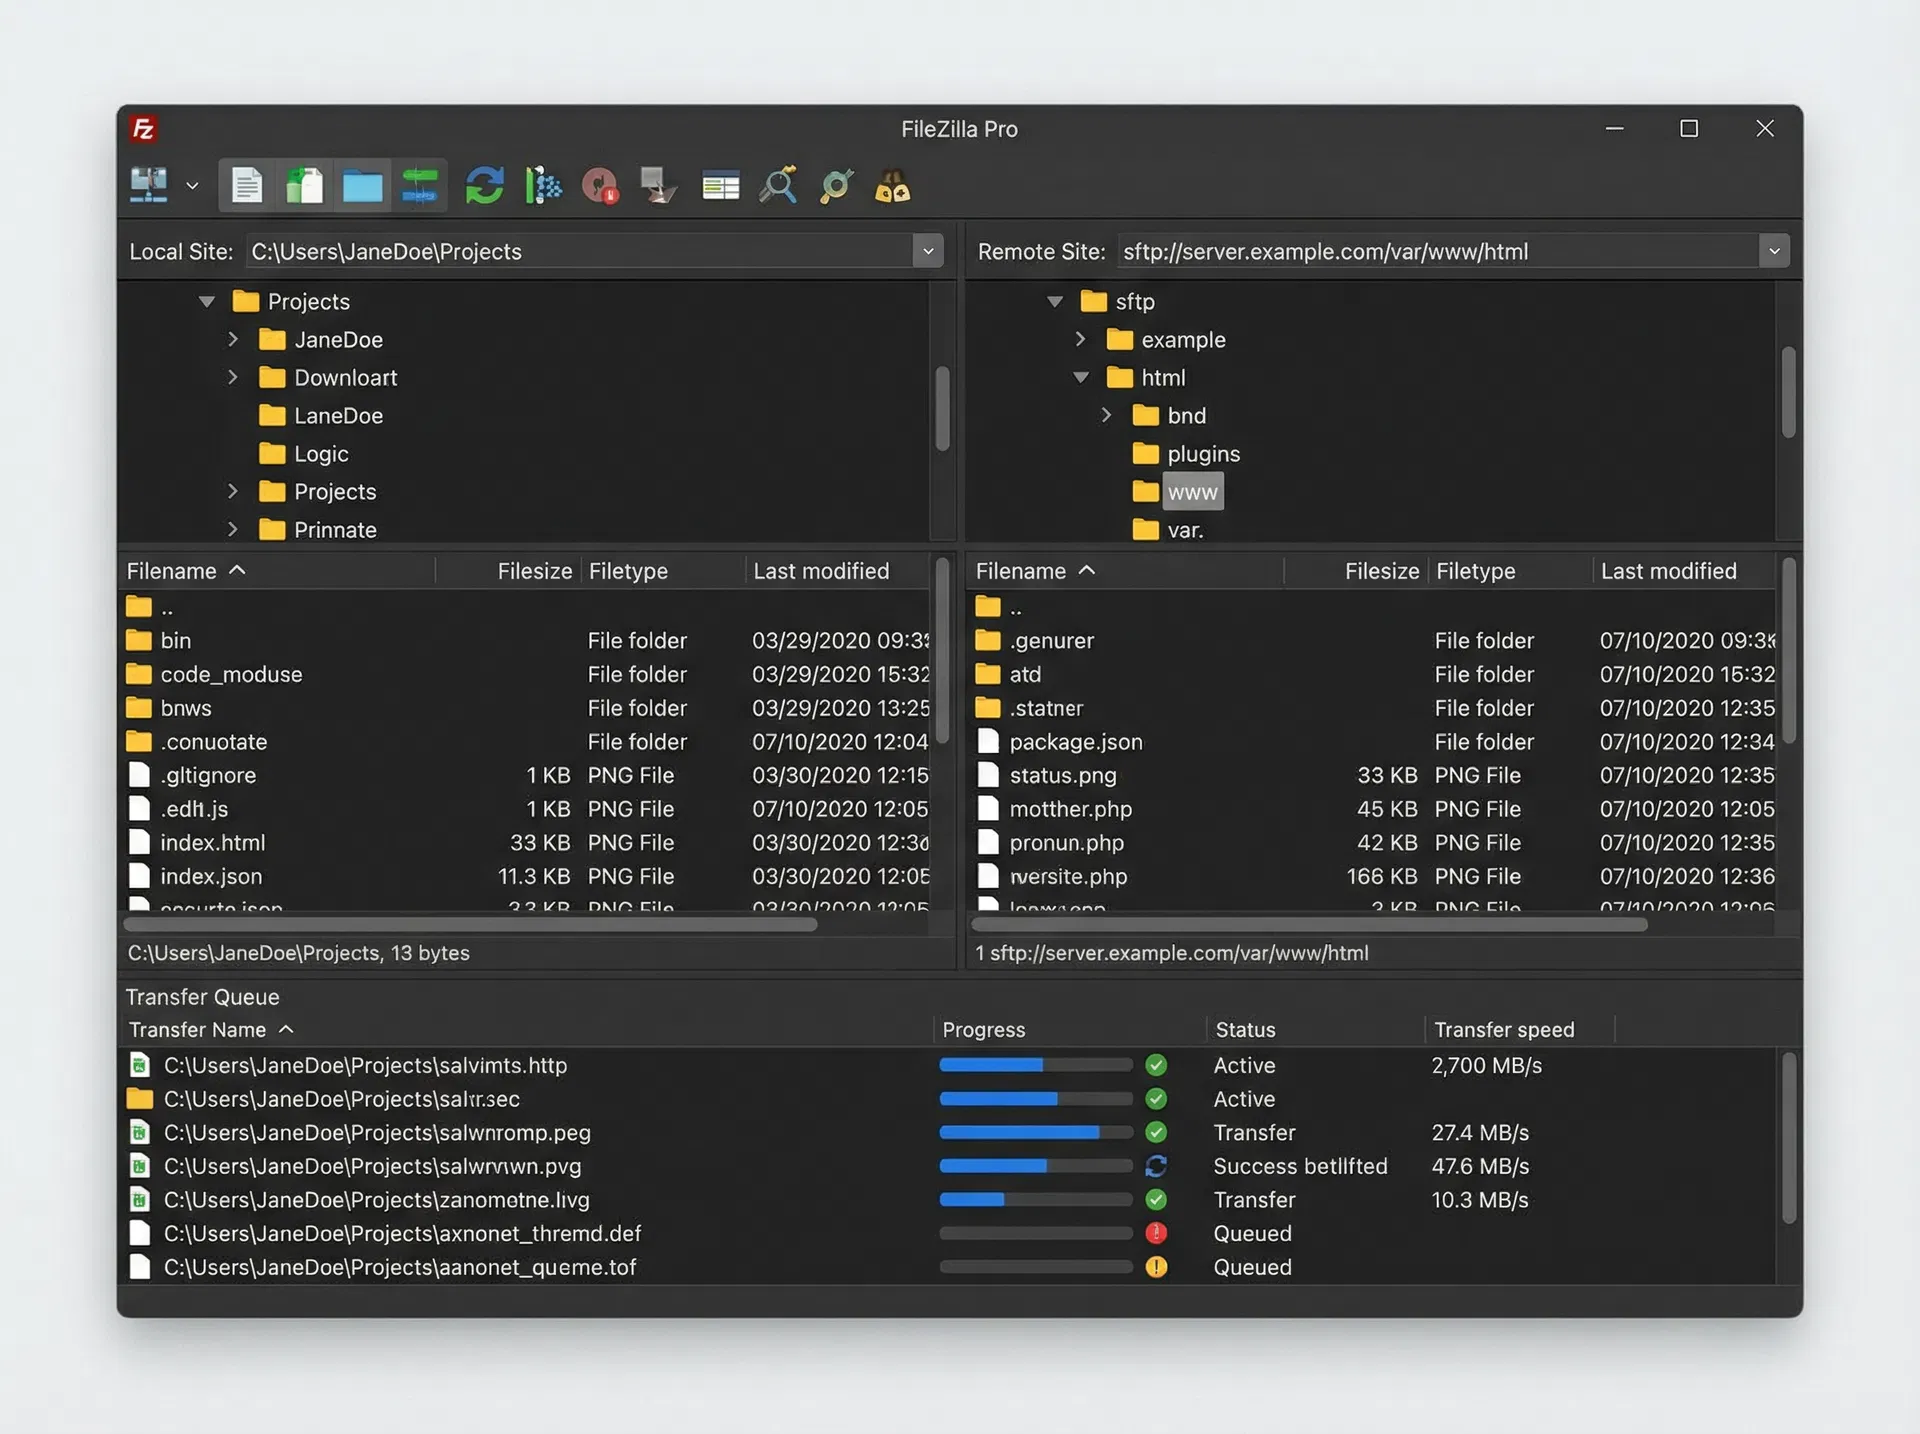Click the Process queue toolbar icon
Viewport: 1920px width, 1434px height.
543,186
